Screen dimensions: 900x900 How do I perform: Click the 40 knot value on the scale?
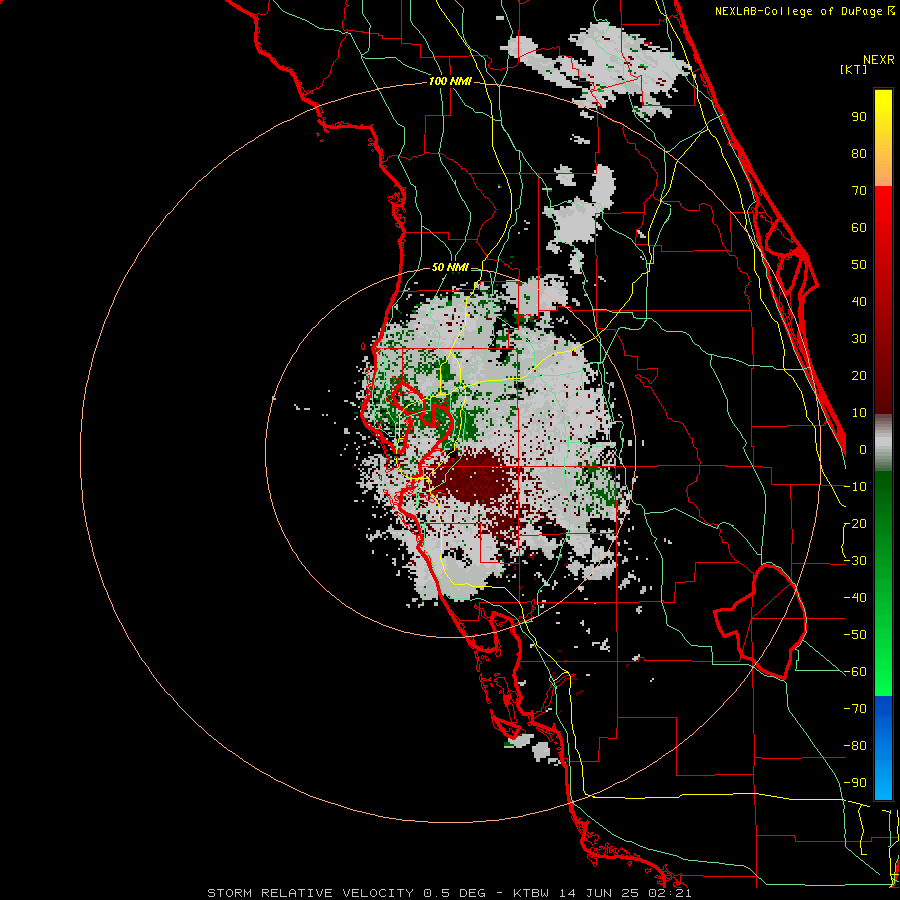[859, 302]
